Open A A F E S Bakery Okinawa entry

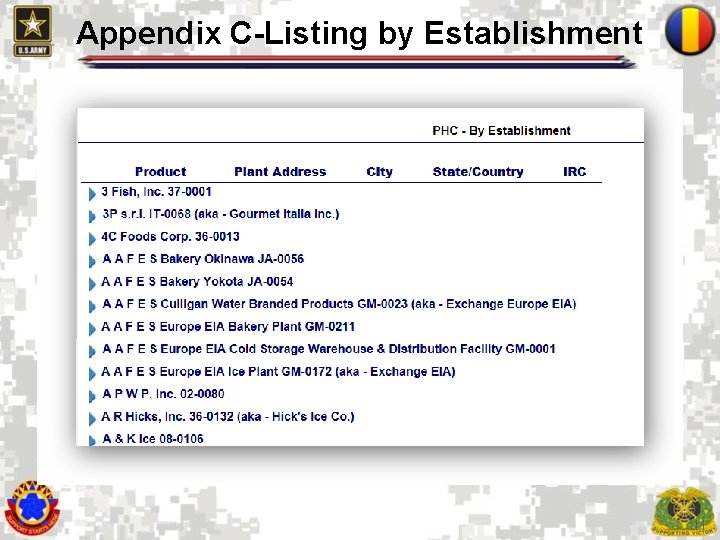coord(203,259)
